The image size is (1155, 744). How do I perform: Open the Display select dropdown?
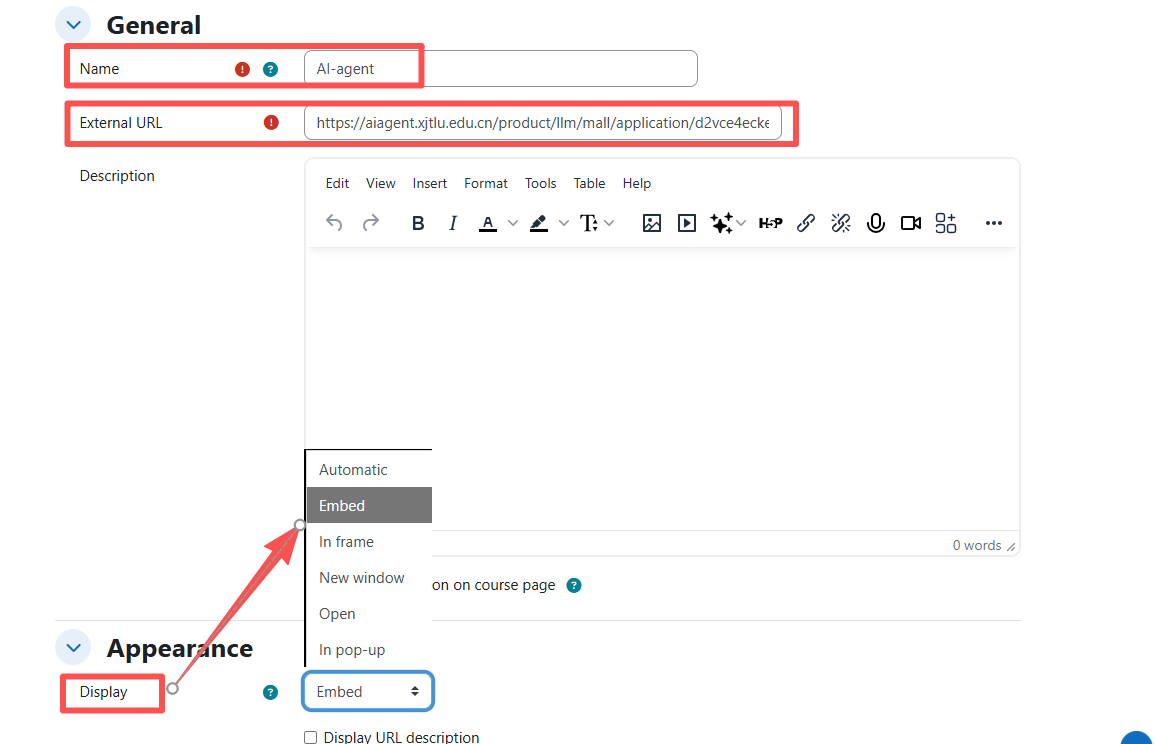click(x=367, y=691)
